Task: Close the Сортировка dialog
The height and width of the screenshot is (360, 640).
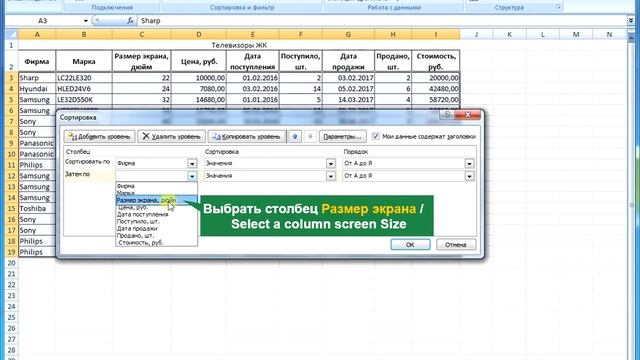Action: coord(468,115)
